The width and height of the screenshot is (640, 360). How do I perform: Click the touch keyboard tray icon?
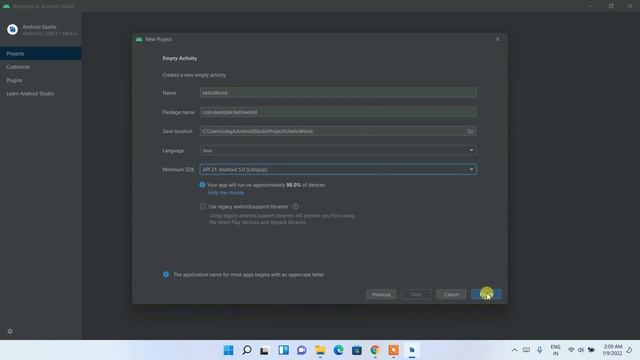[527, 350]
